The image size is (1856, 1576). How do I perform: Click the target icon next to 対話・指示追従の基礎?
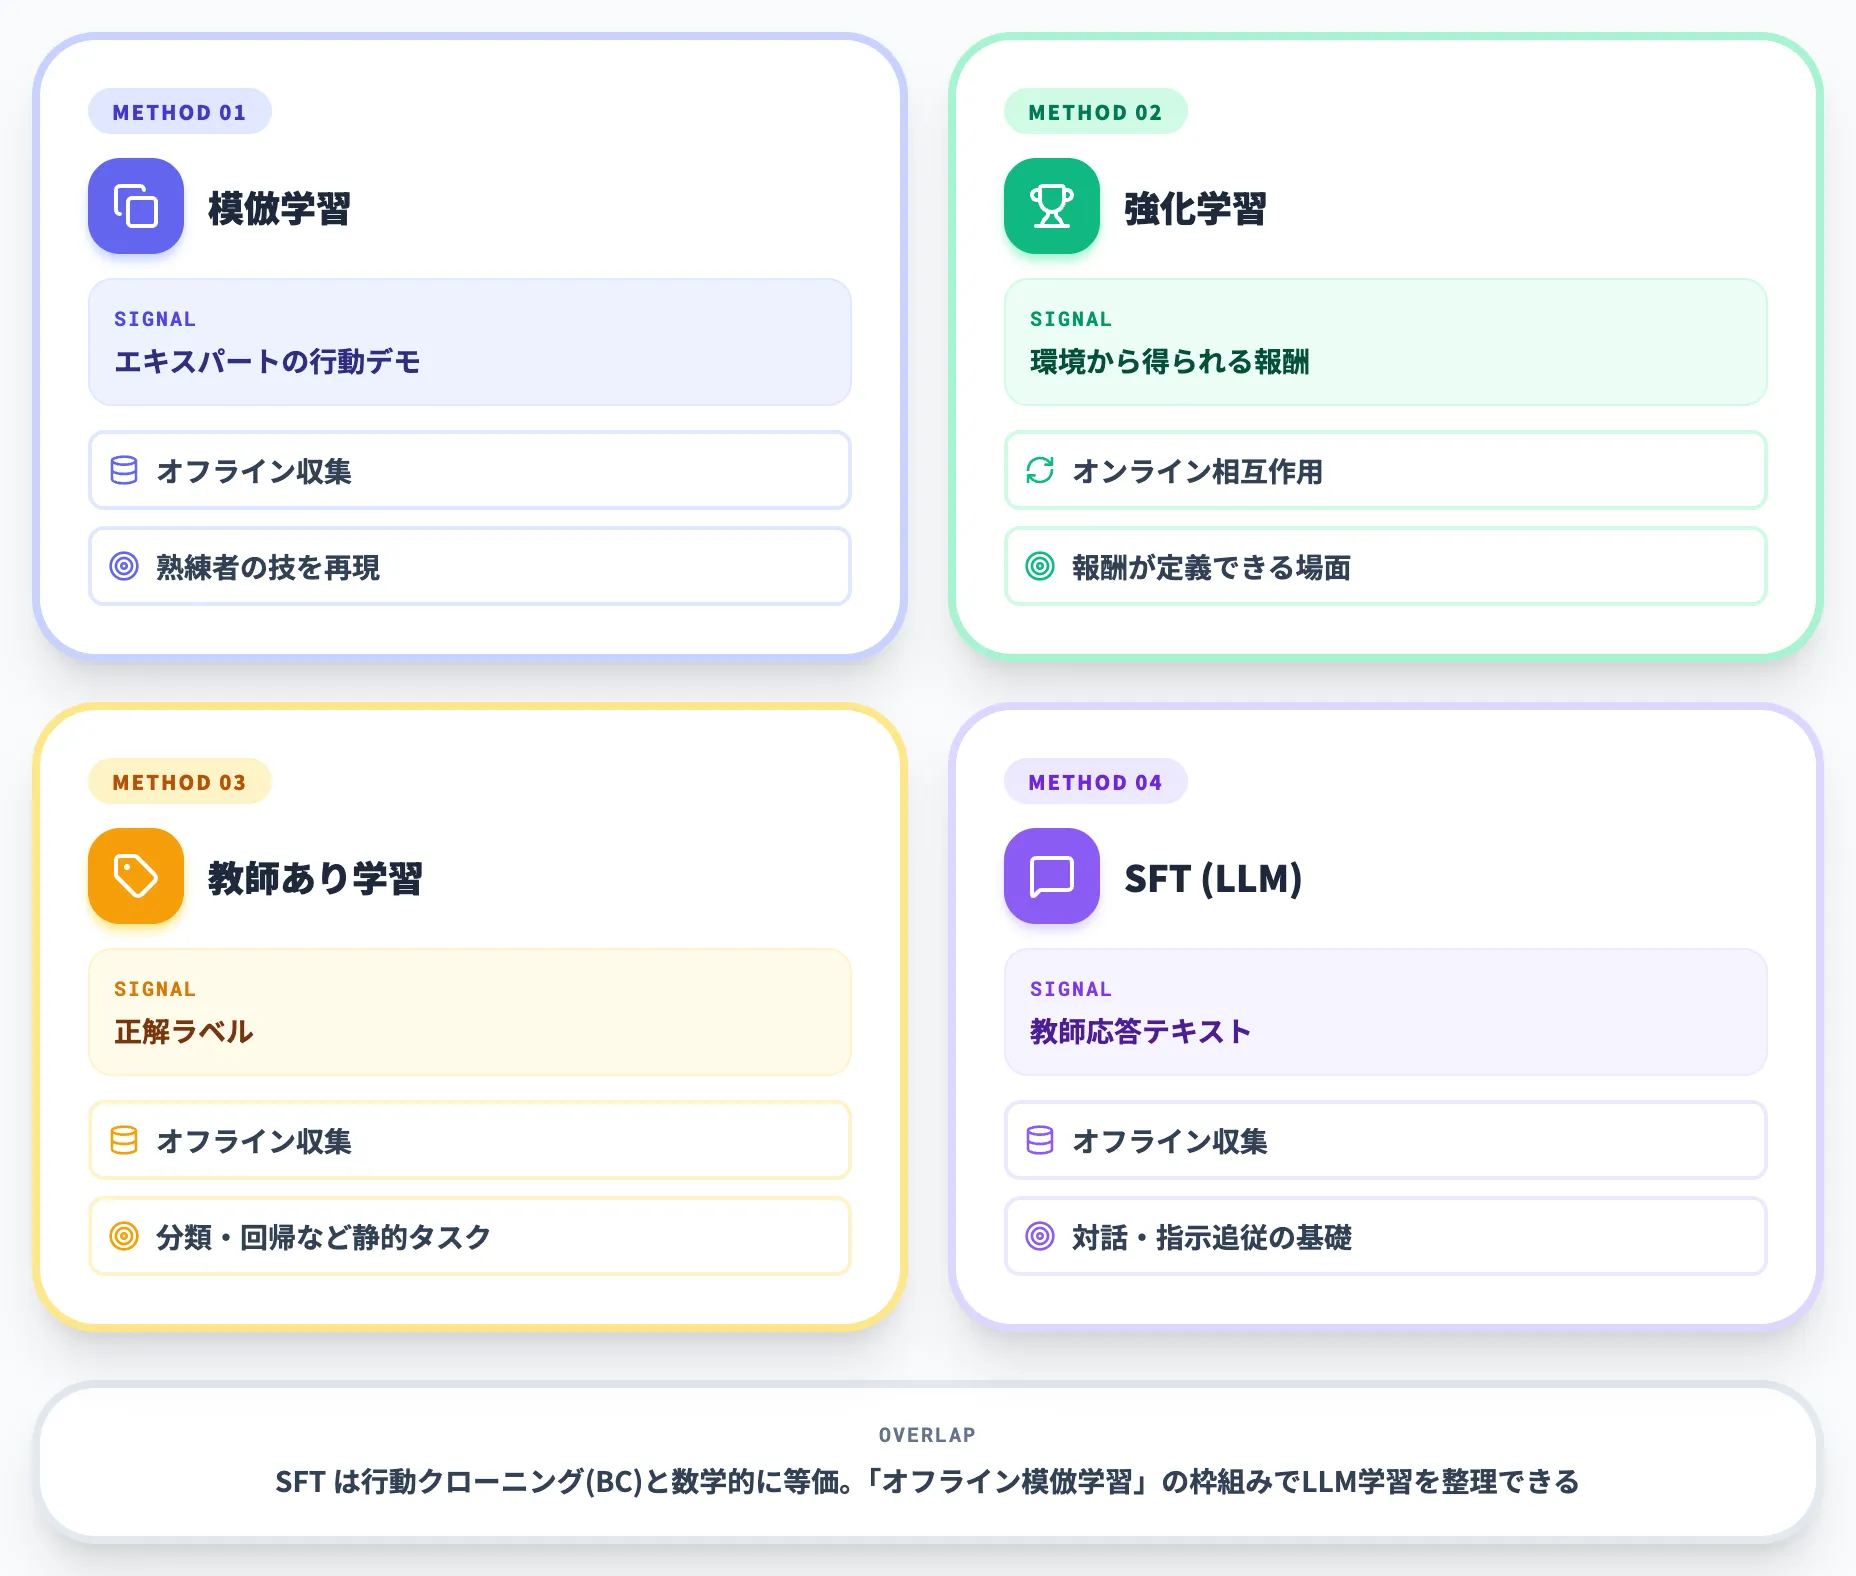click(1040, 1236)
